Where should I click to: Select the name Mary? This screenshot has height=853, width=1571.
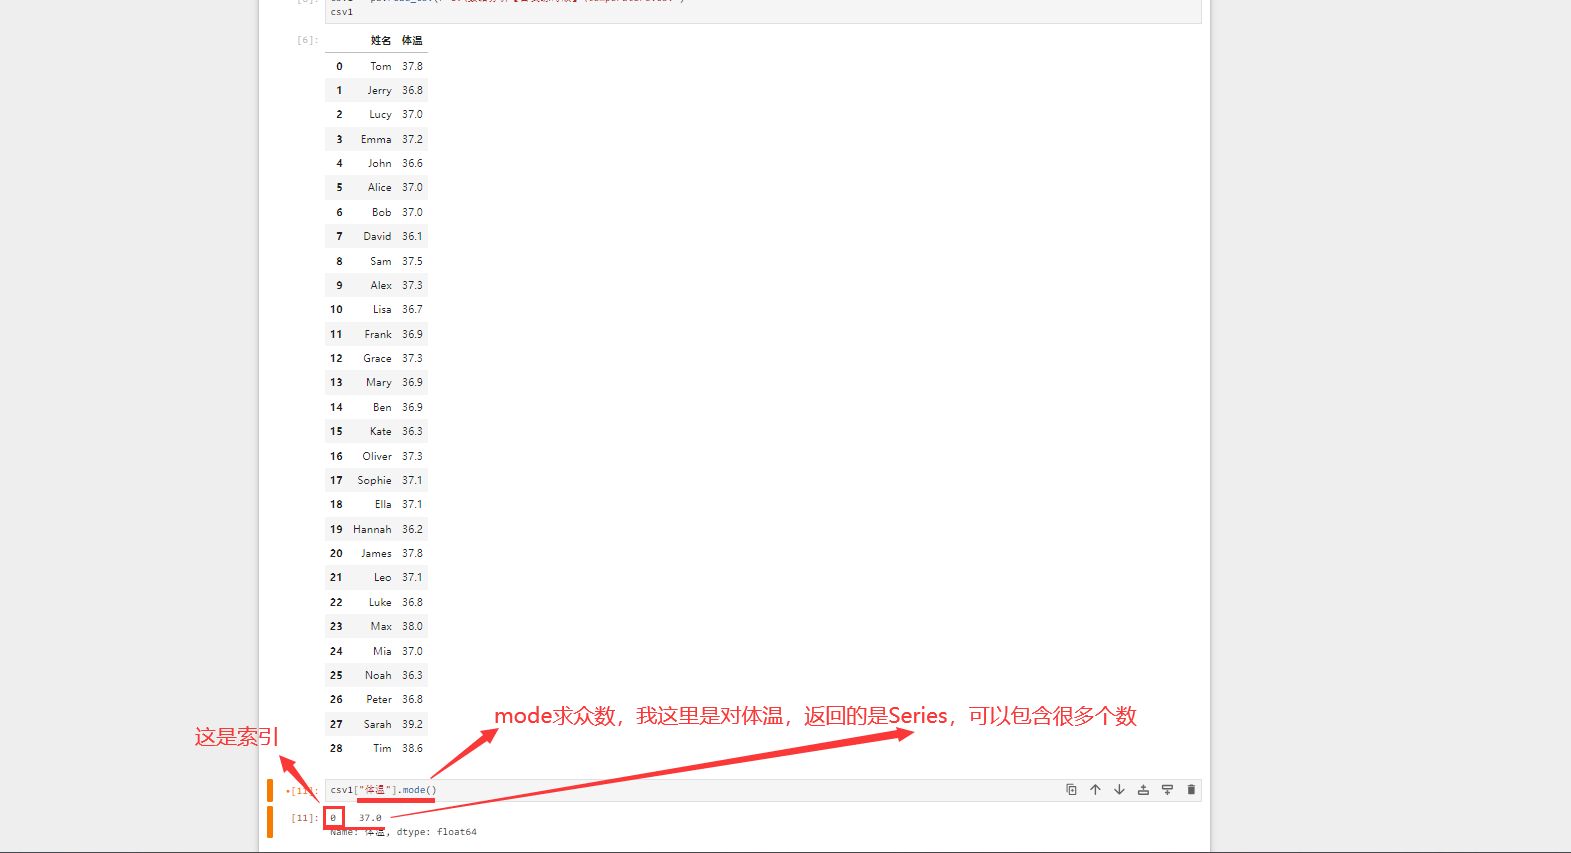point(379,383)
